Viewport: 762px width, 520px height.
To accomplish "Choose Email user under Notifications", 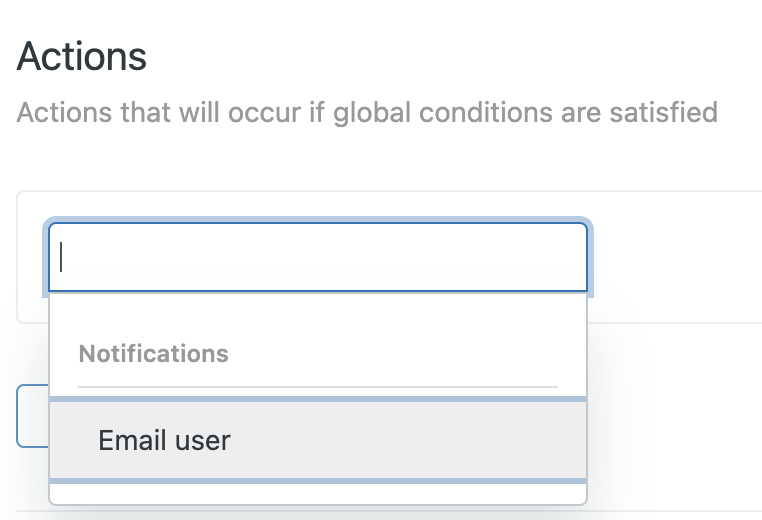I will tap(165, 440).
